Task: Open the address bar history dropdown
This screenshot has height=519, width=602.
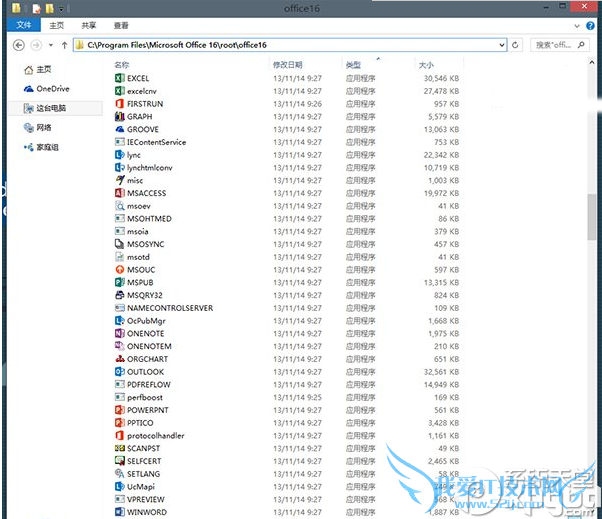Action: pos(501,45)
